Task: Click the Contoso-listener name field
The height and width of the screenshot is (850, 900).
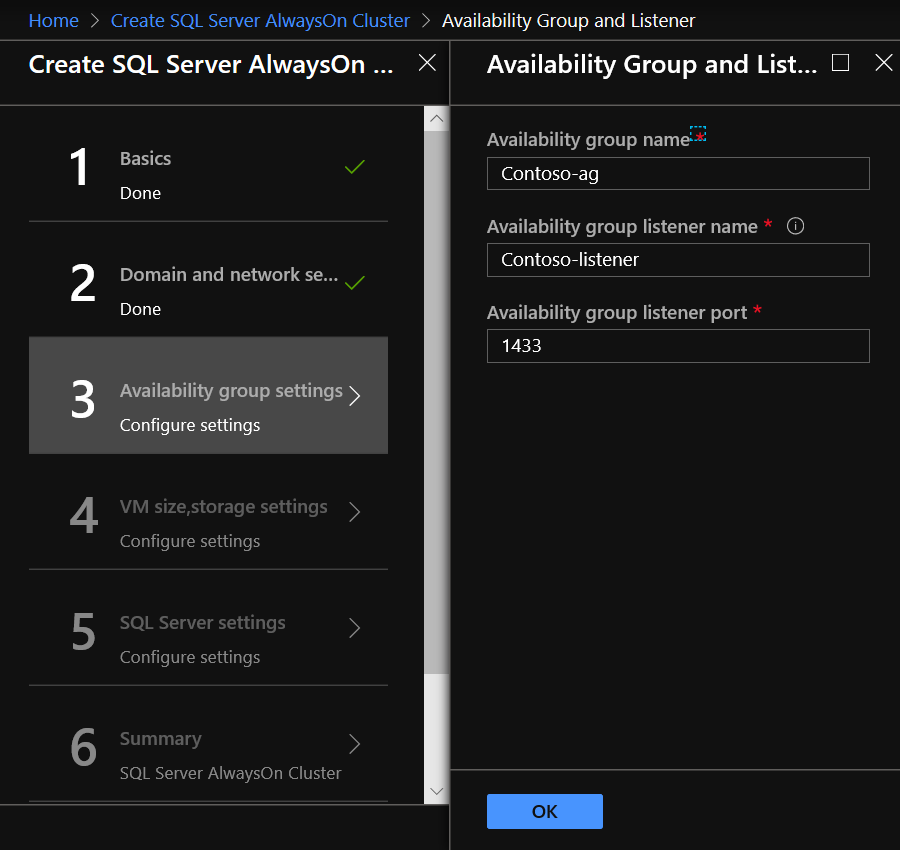Action: [678, 260]
